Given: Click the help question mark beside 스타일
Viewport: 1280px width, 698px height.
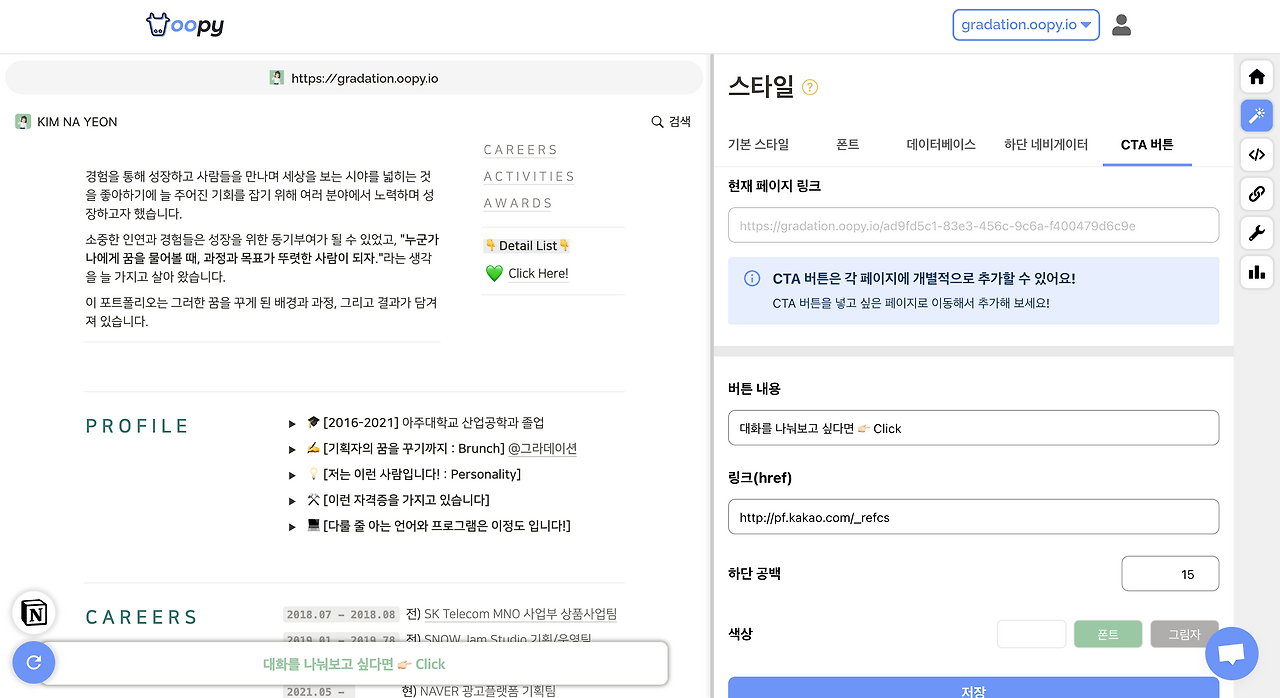Looking at the screenshot, I should tap(808, 88).
